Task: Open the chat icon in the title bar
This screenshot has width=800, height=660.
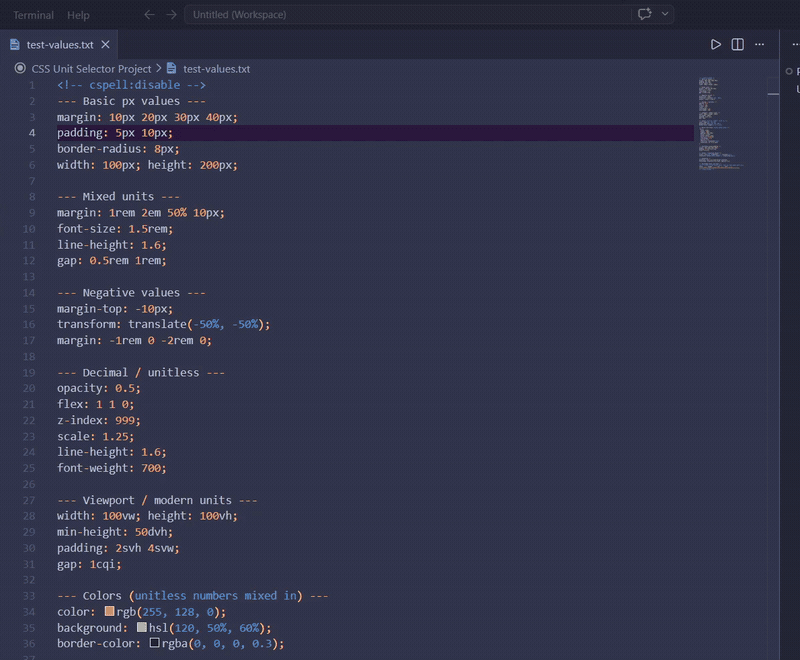Action: (644, 14)
